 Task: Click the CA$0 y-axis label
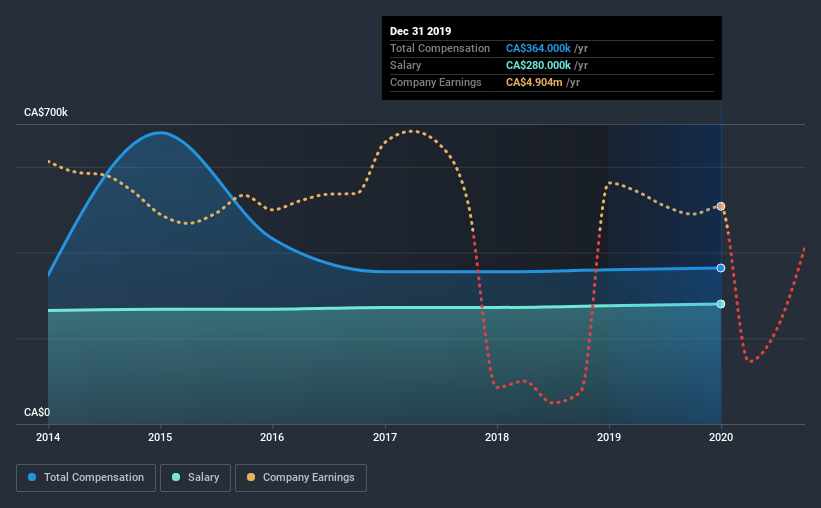point(37,412)
